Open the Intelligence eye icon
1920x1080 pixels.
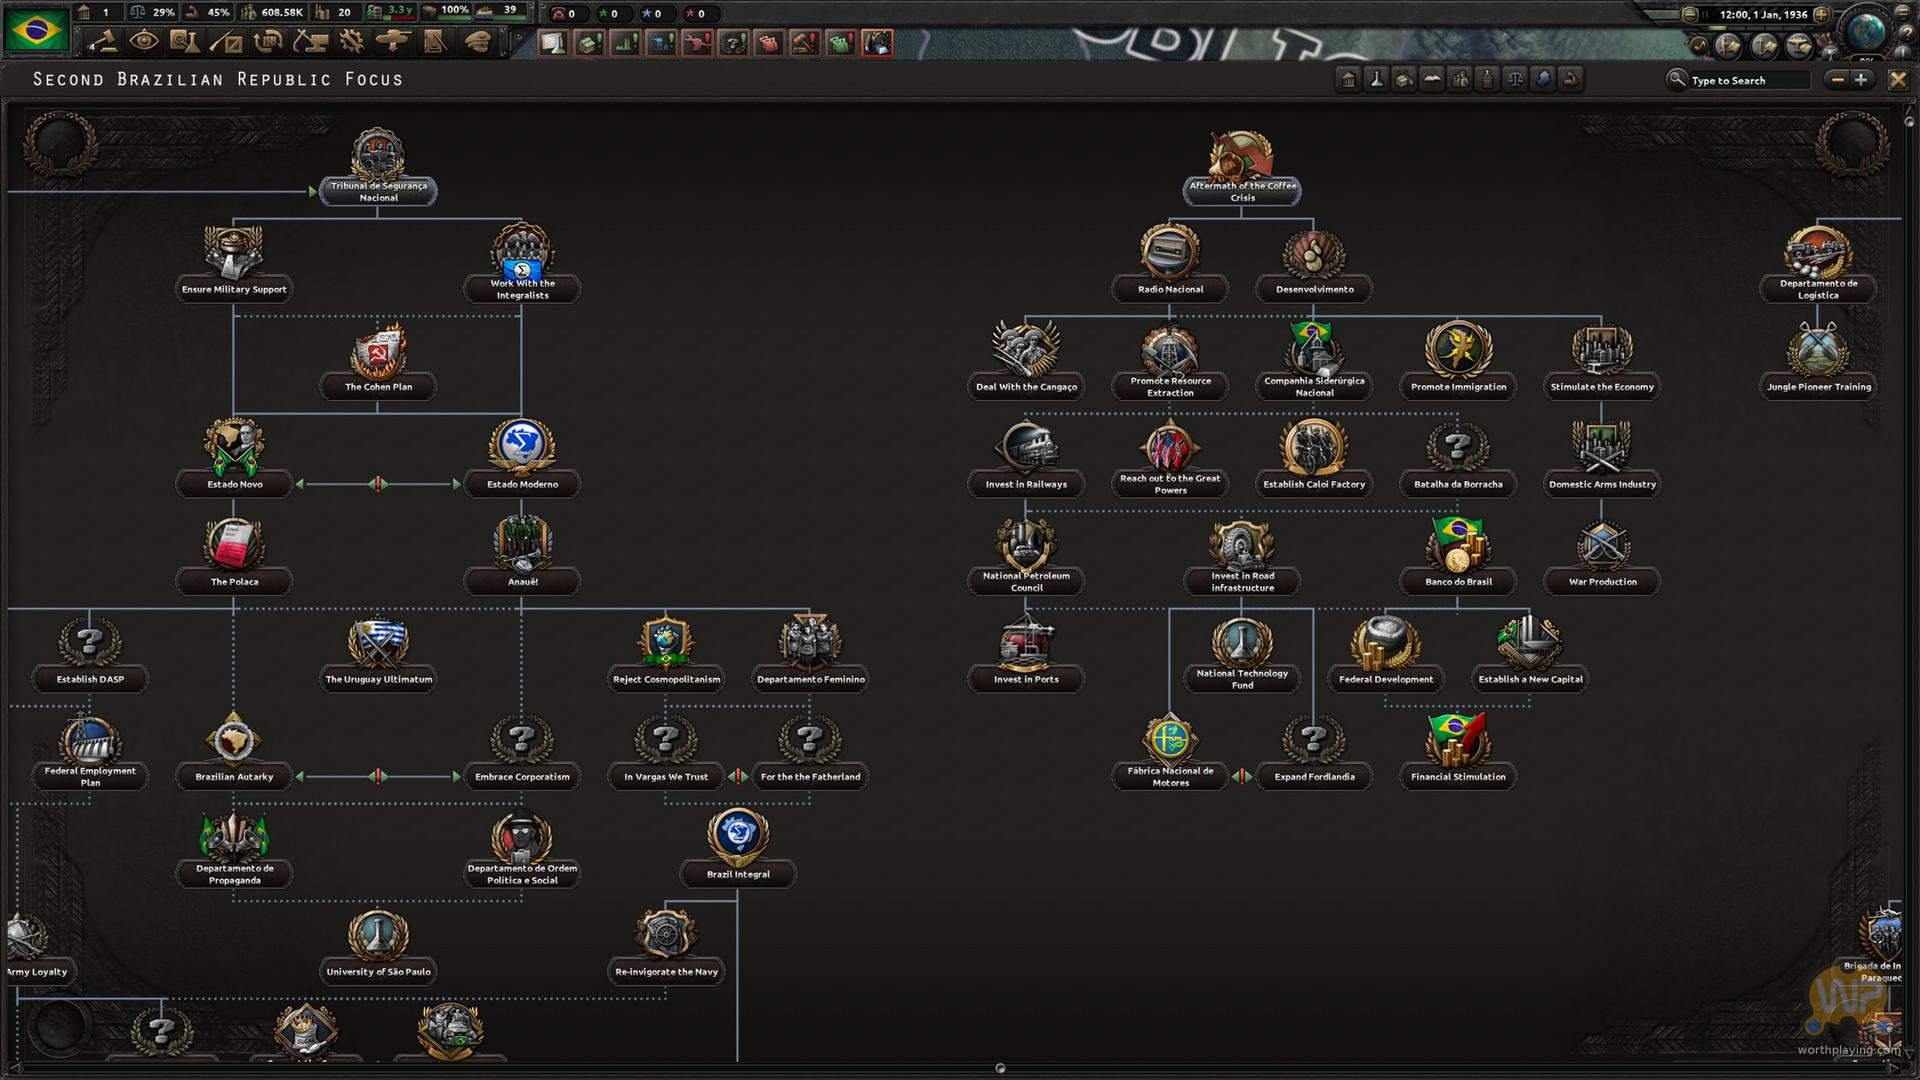pos(144,42)
